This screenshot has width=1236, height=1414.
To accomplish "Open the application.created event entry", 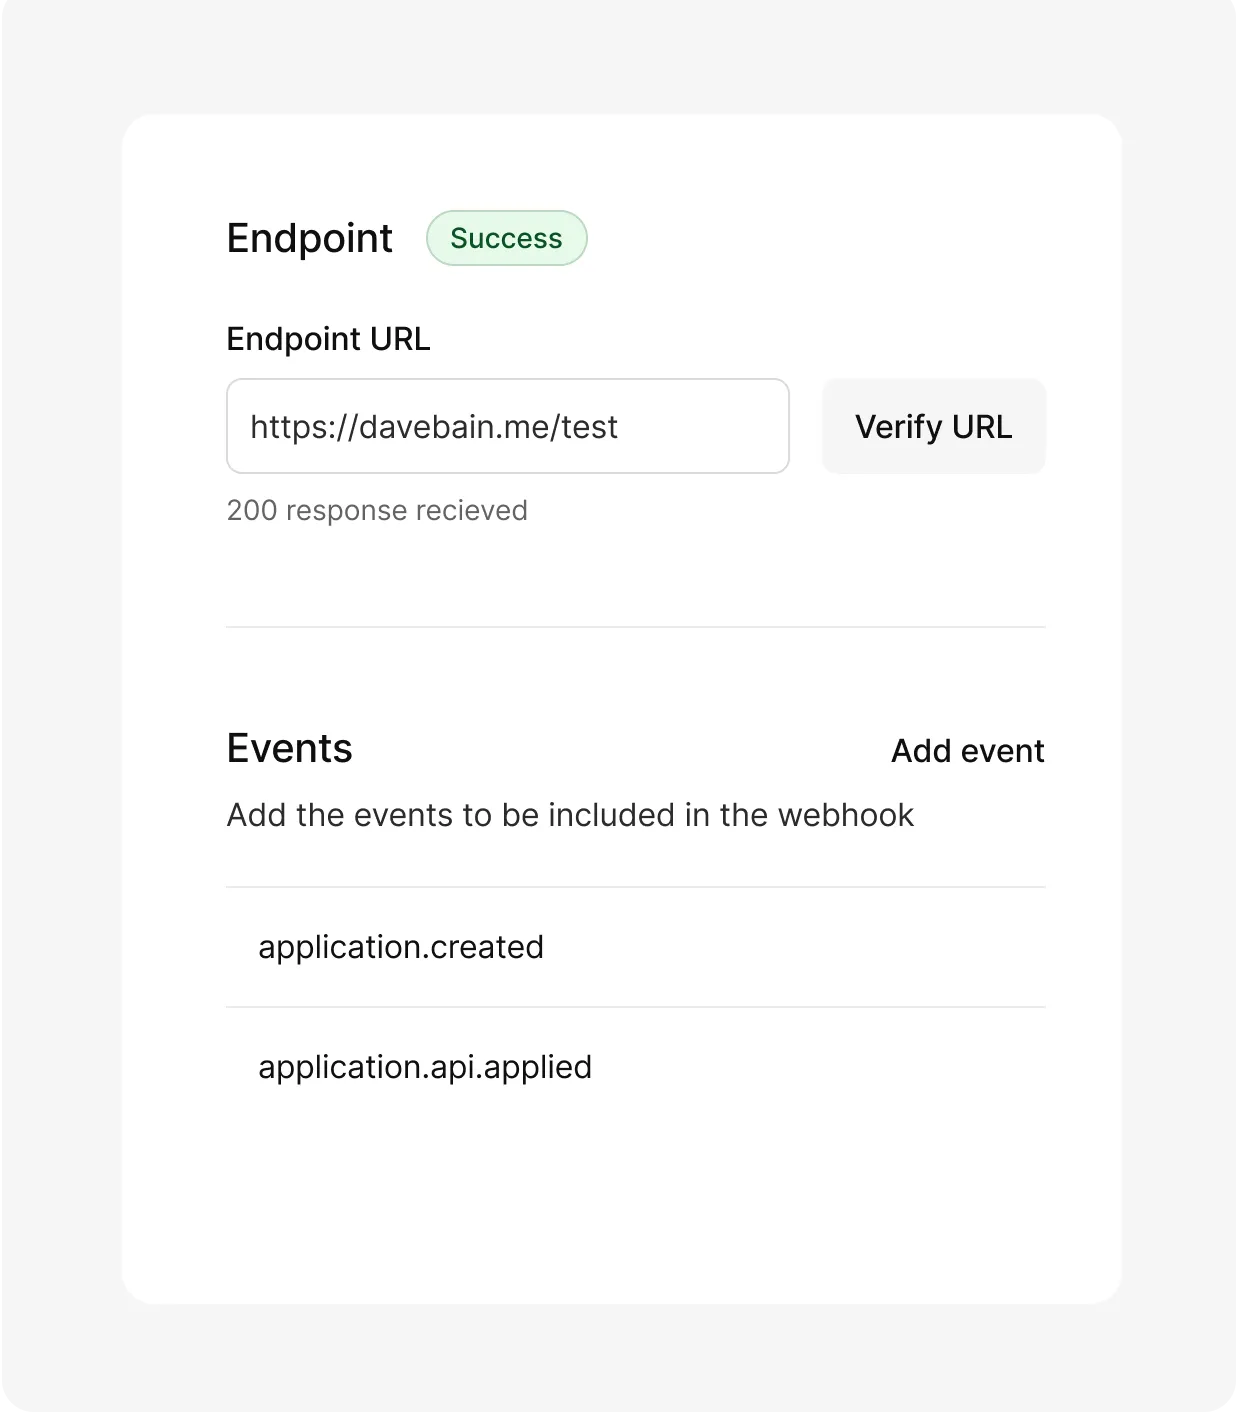I will click(401, 946).
